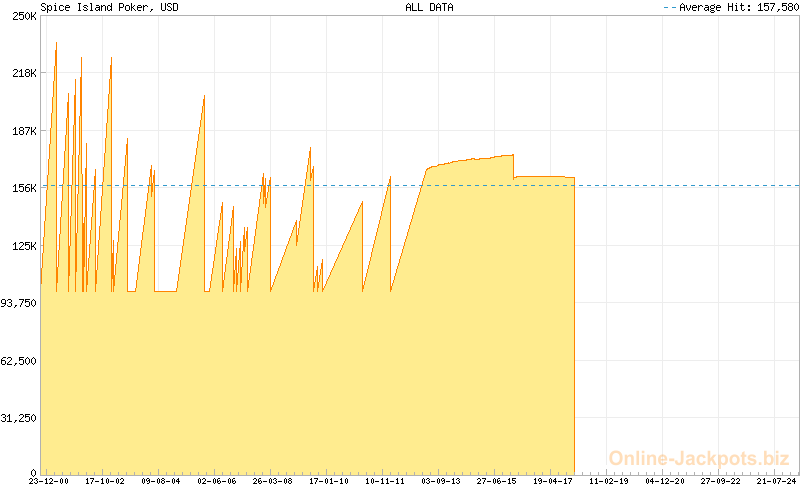
Task: Select the 'ALL DATA' label at top
Action: pyautogui.click(x=429, y=7)
